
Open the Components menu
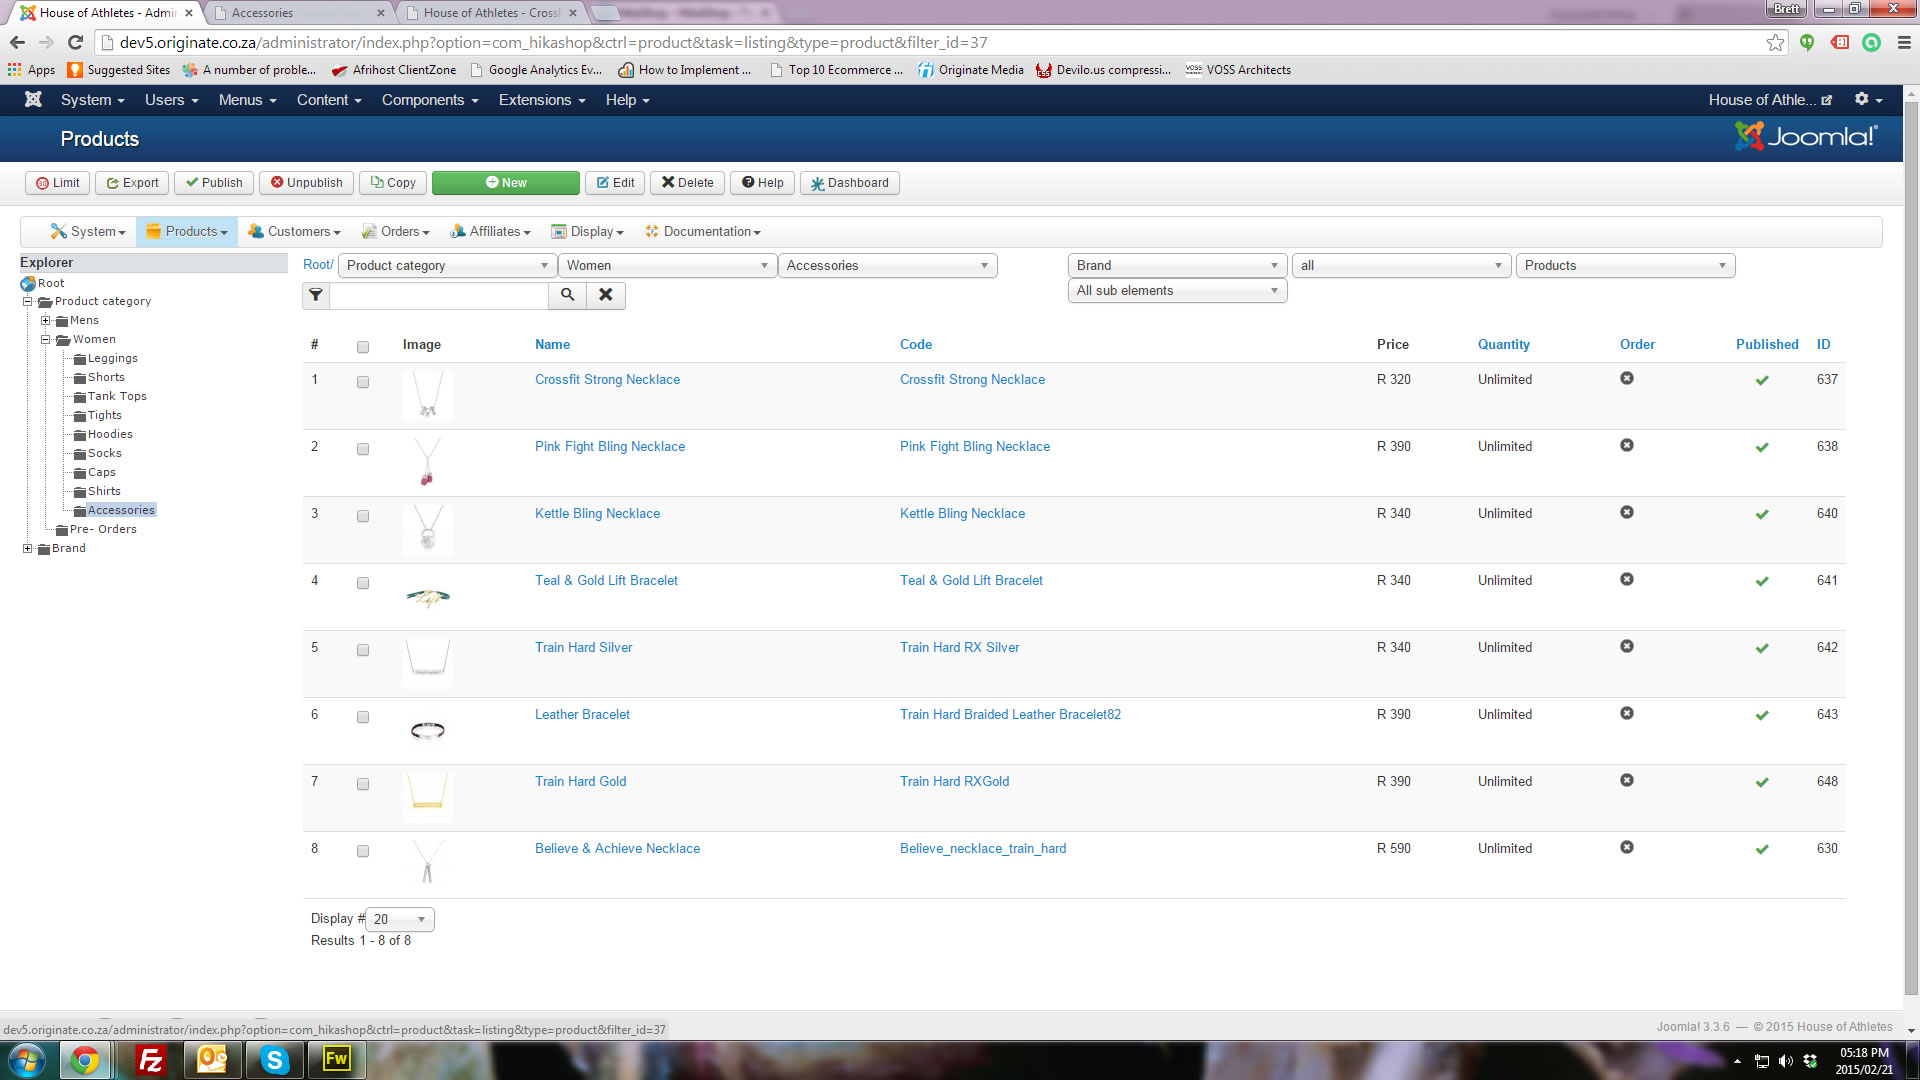tap(429, 100)
